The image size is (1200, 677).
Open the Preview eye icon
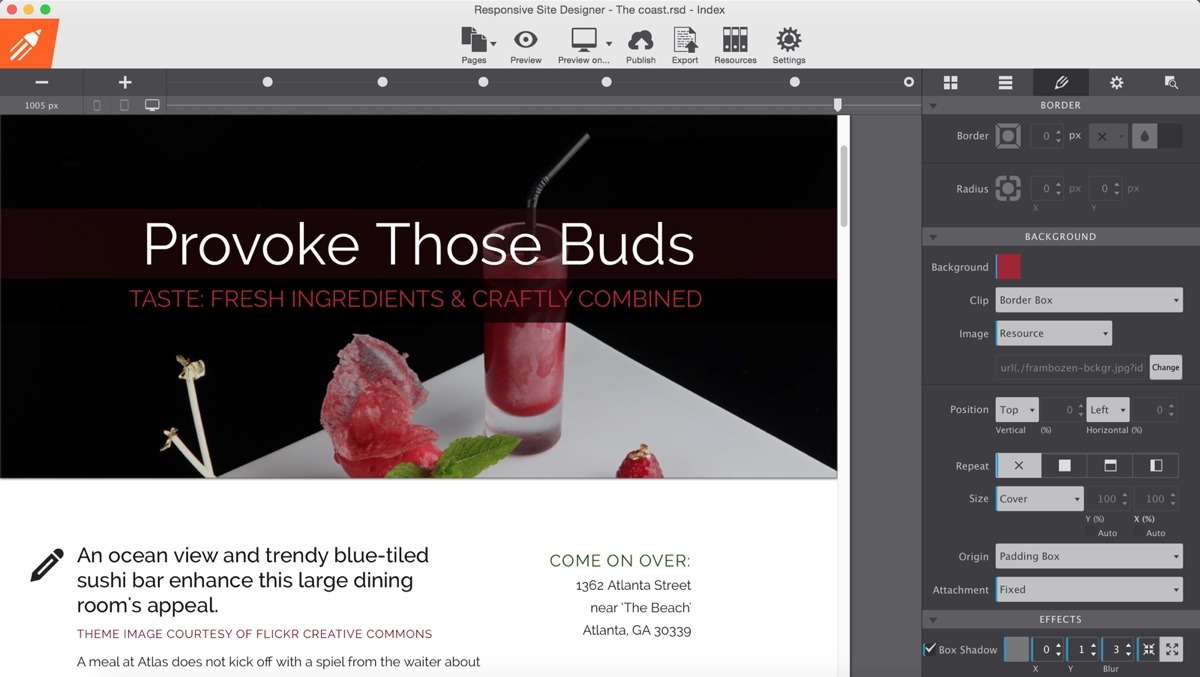525,40
